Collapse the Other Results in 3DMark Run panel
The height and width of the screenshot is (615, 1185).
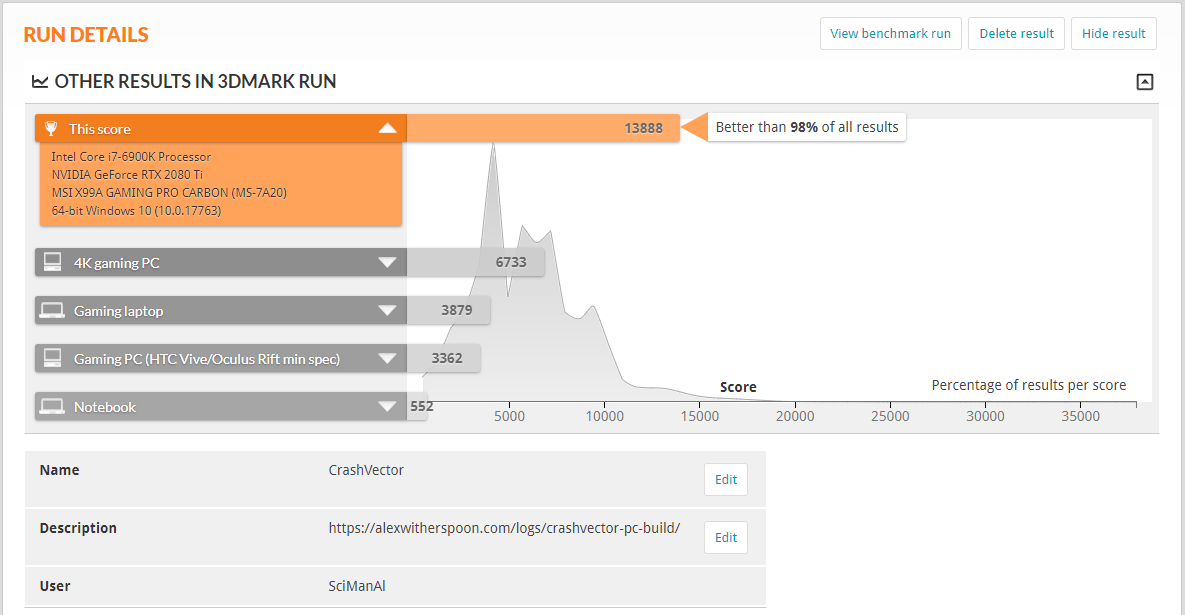(x=1145, y=82)
